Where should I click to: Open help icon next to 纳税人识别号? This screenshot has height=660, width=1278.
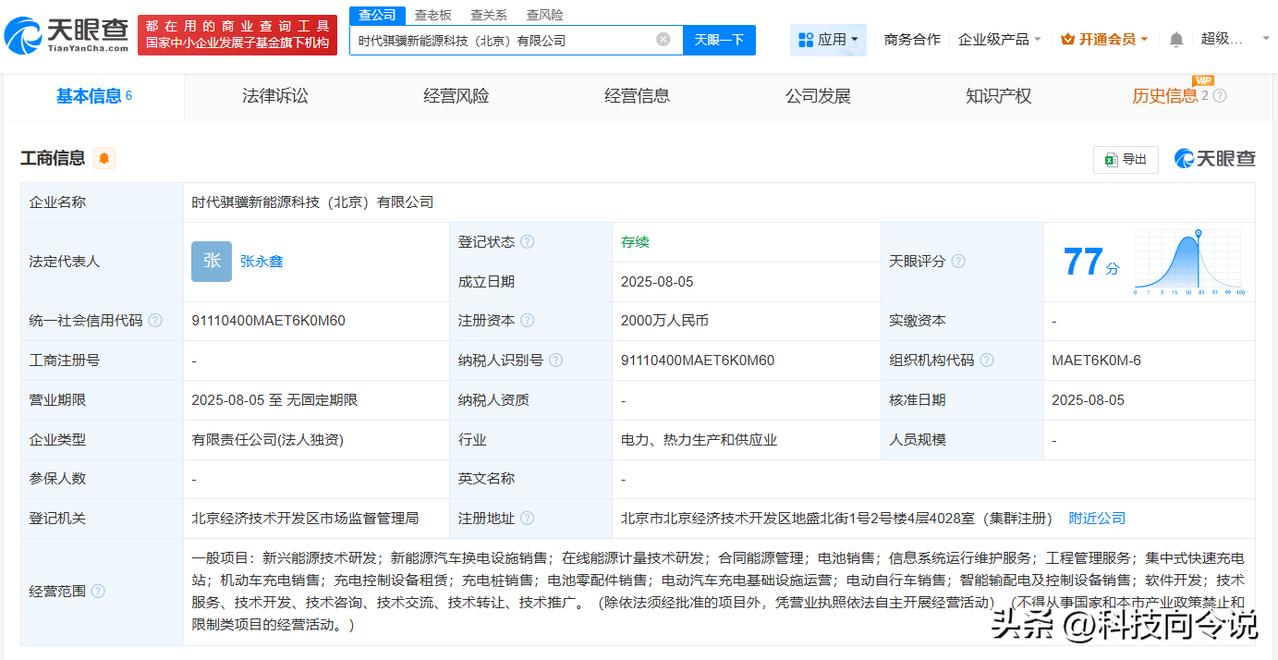555,360
